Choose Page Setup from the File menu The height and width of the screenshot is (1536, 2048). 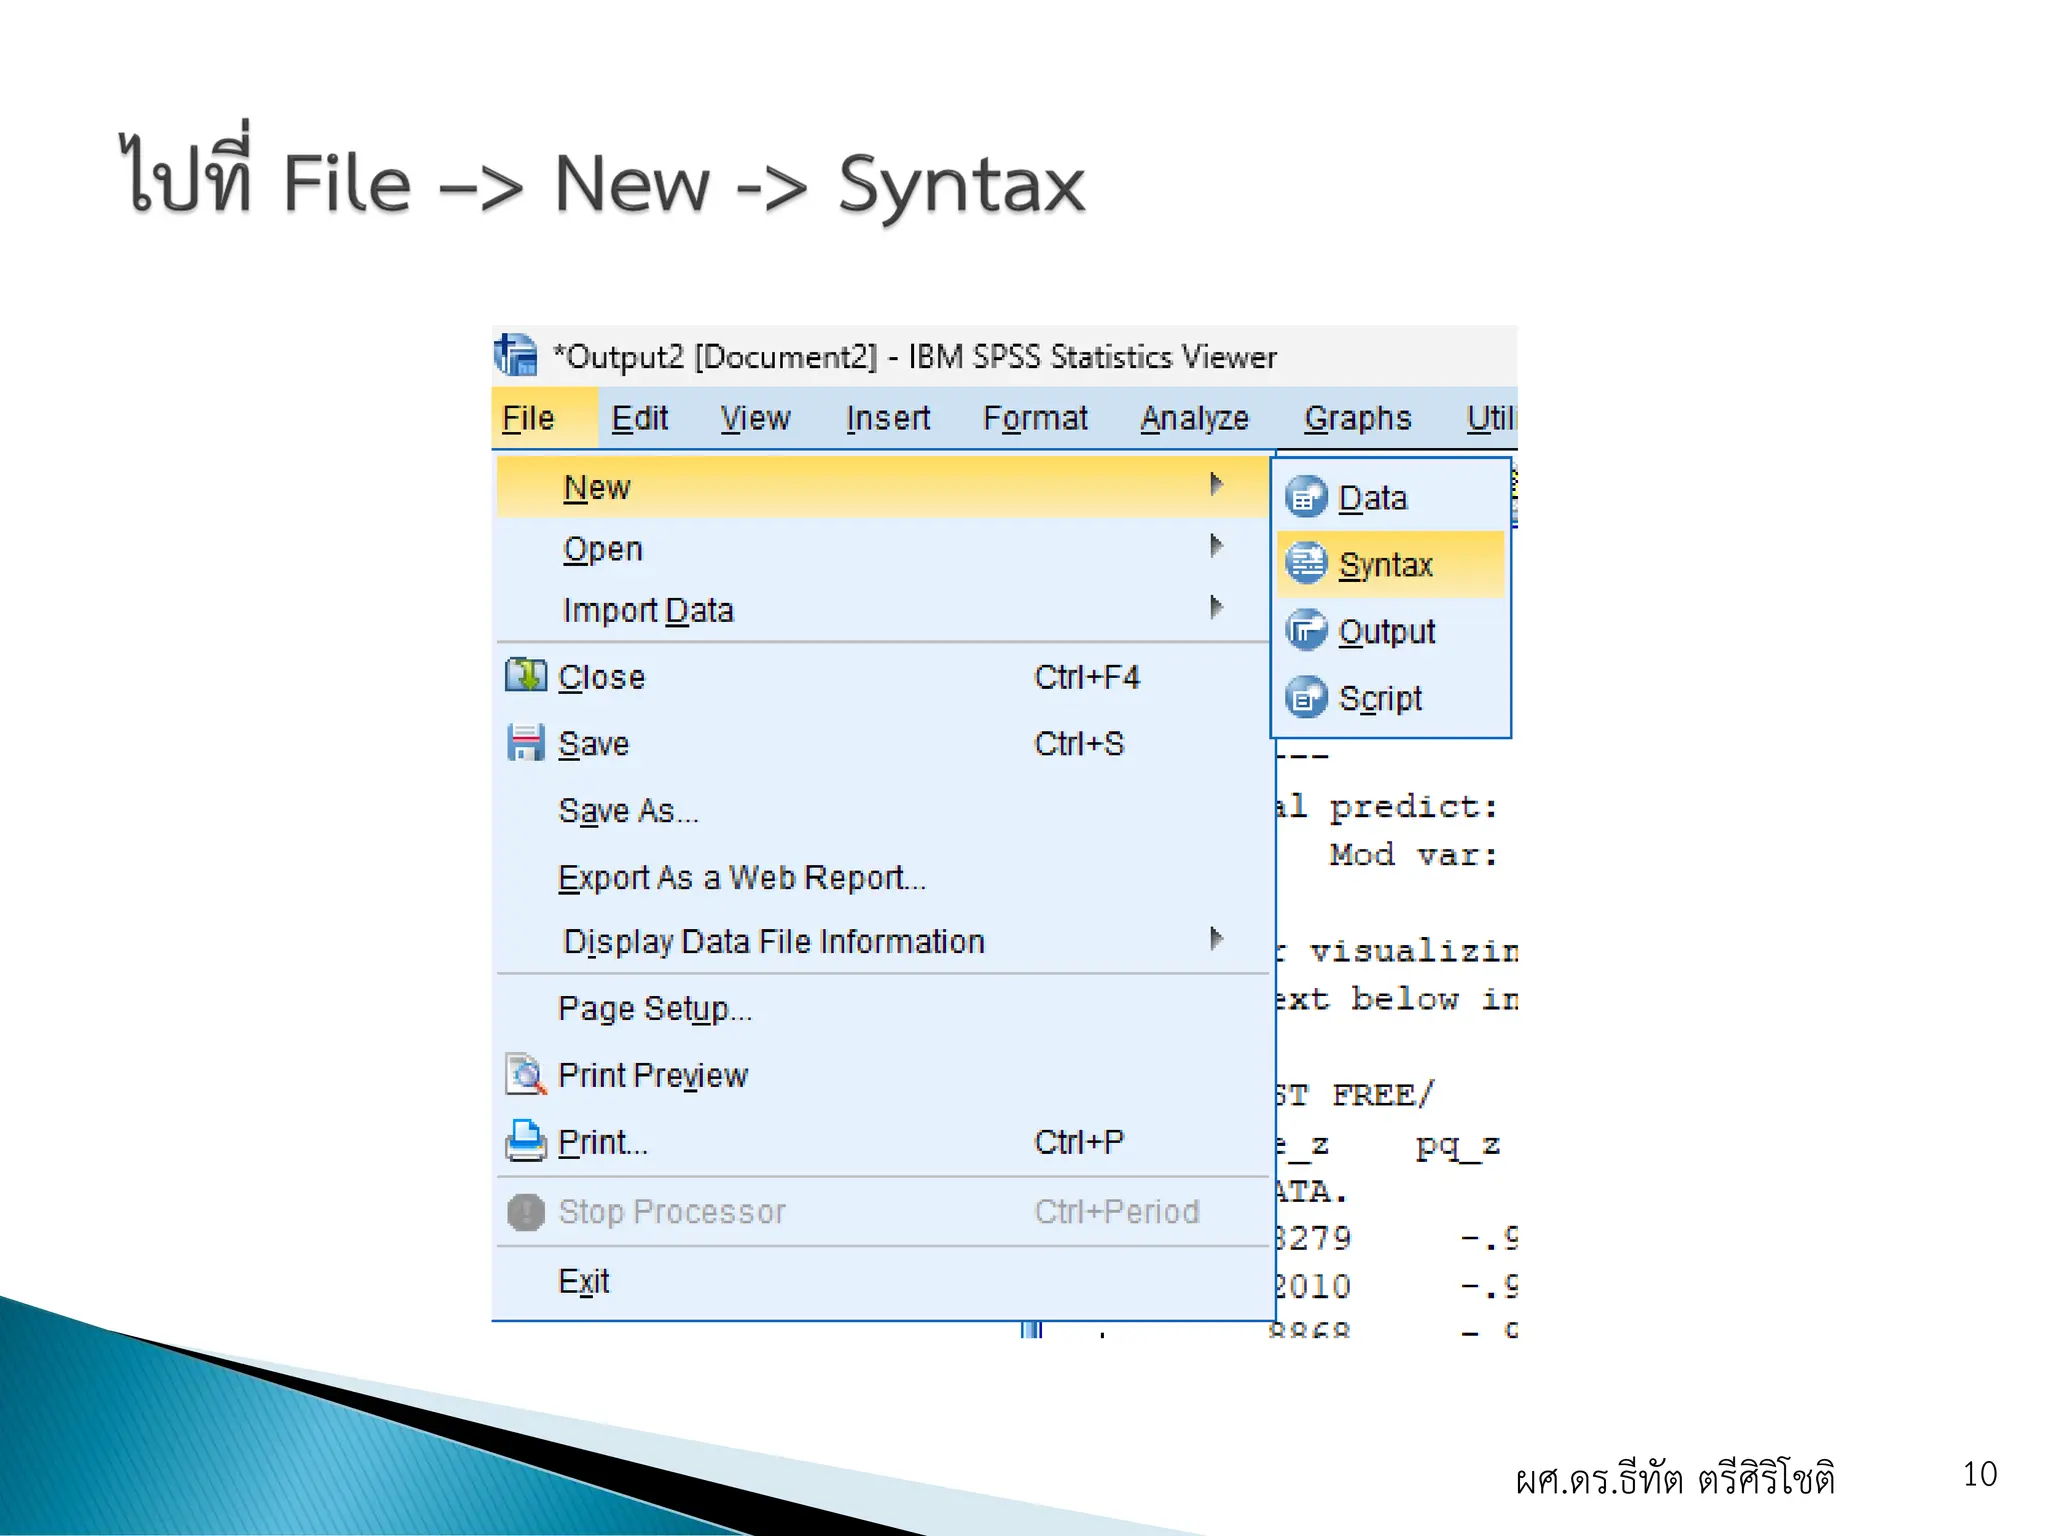tap(654, 1009)
